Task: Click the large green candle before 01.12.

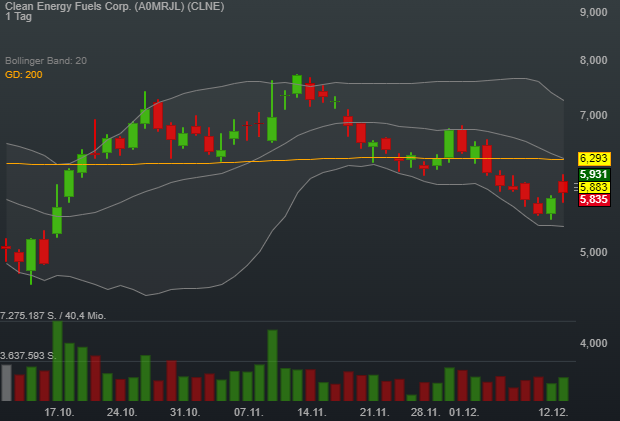Action: [x=449, y=143]
